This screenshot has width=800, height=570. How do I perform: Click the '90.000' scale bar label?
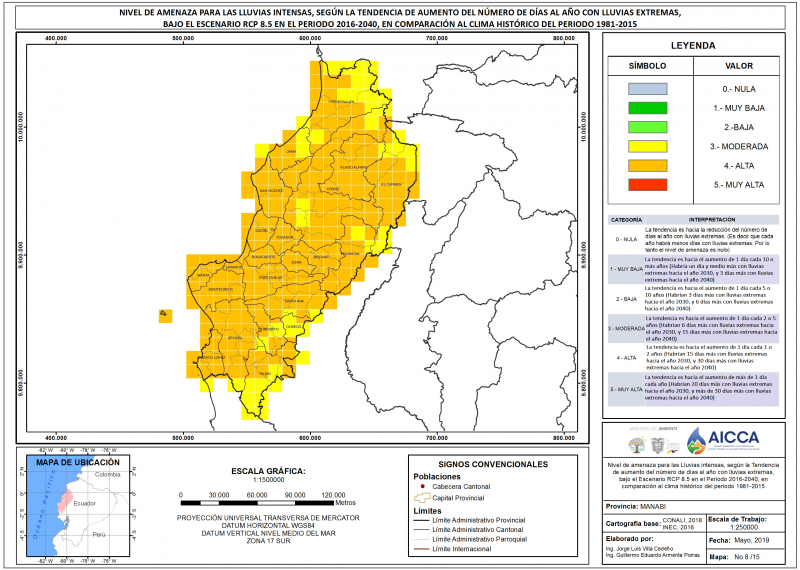(295, 495)
